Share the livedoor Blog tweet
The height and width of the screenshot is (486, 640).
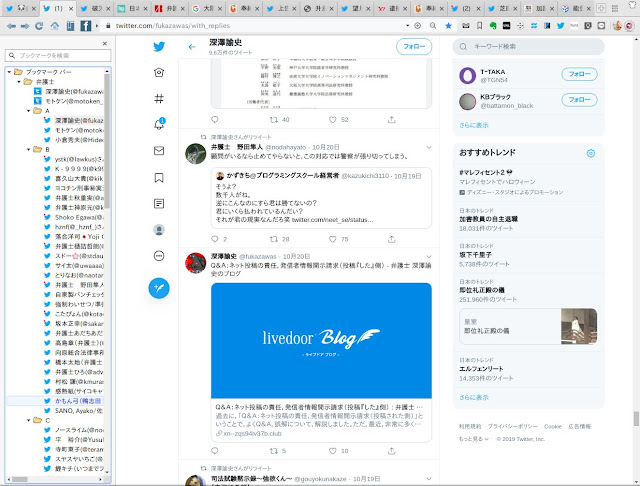point(391,450)
